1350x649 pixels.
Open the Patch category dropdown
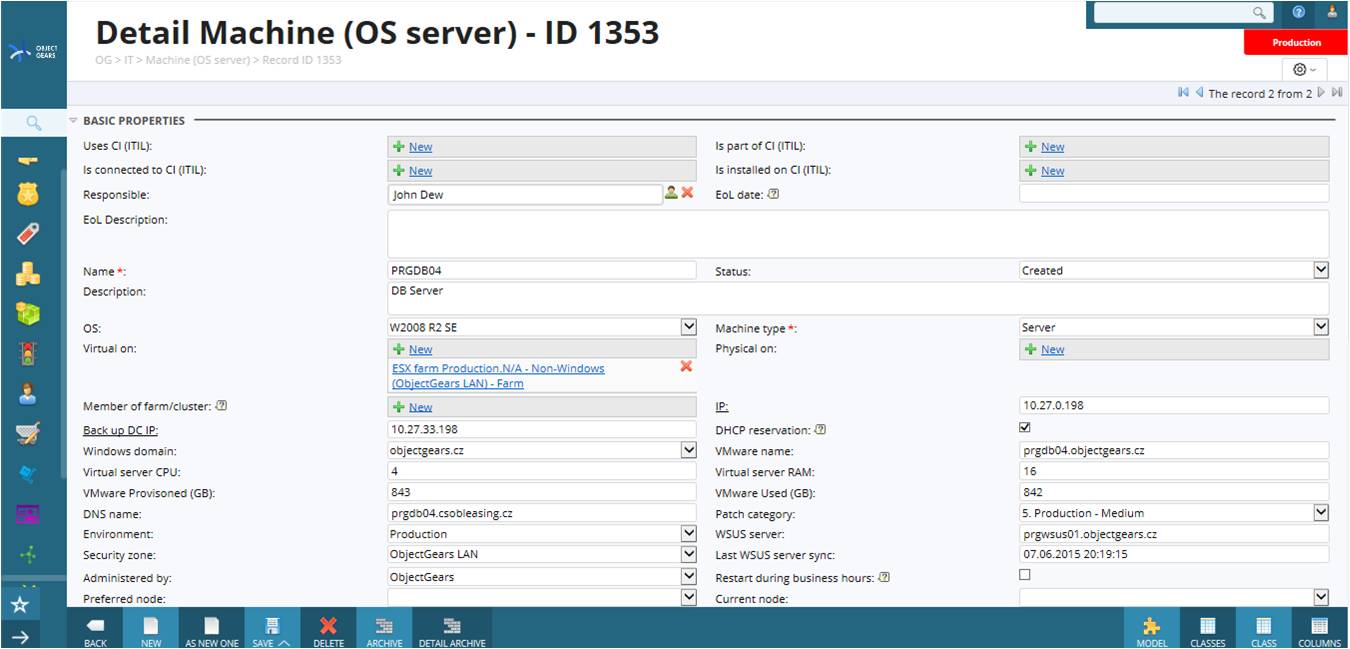click(1321, 513)
